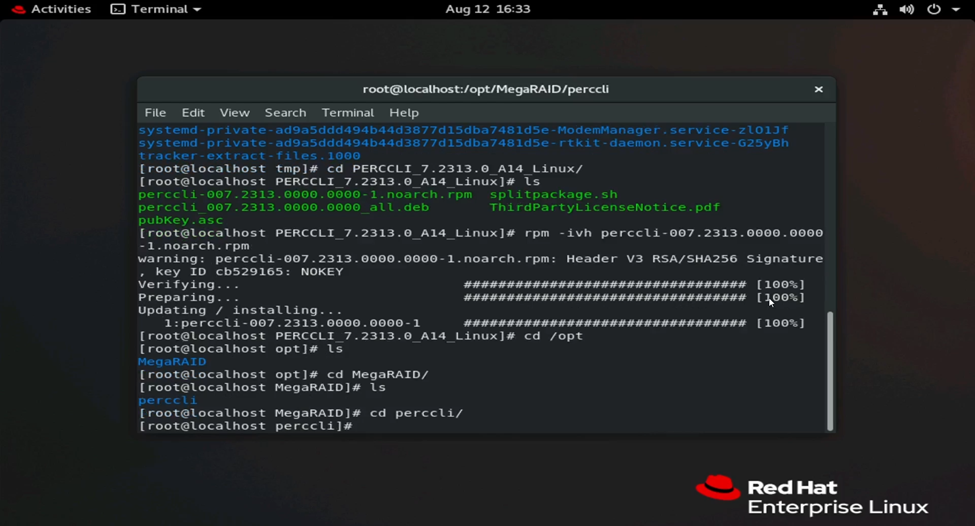Viewport: 975px width, 526px height.
Task: Click the rtkit-daemon.service systemd-private entry
Action: pyautogui.click(x=463, y=143)
